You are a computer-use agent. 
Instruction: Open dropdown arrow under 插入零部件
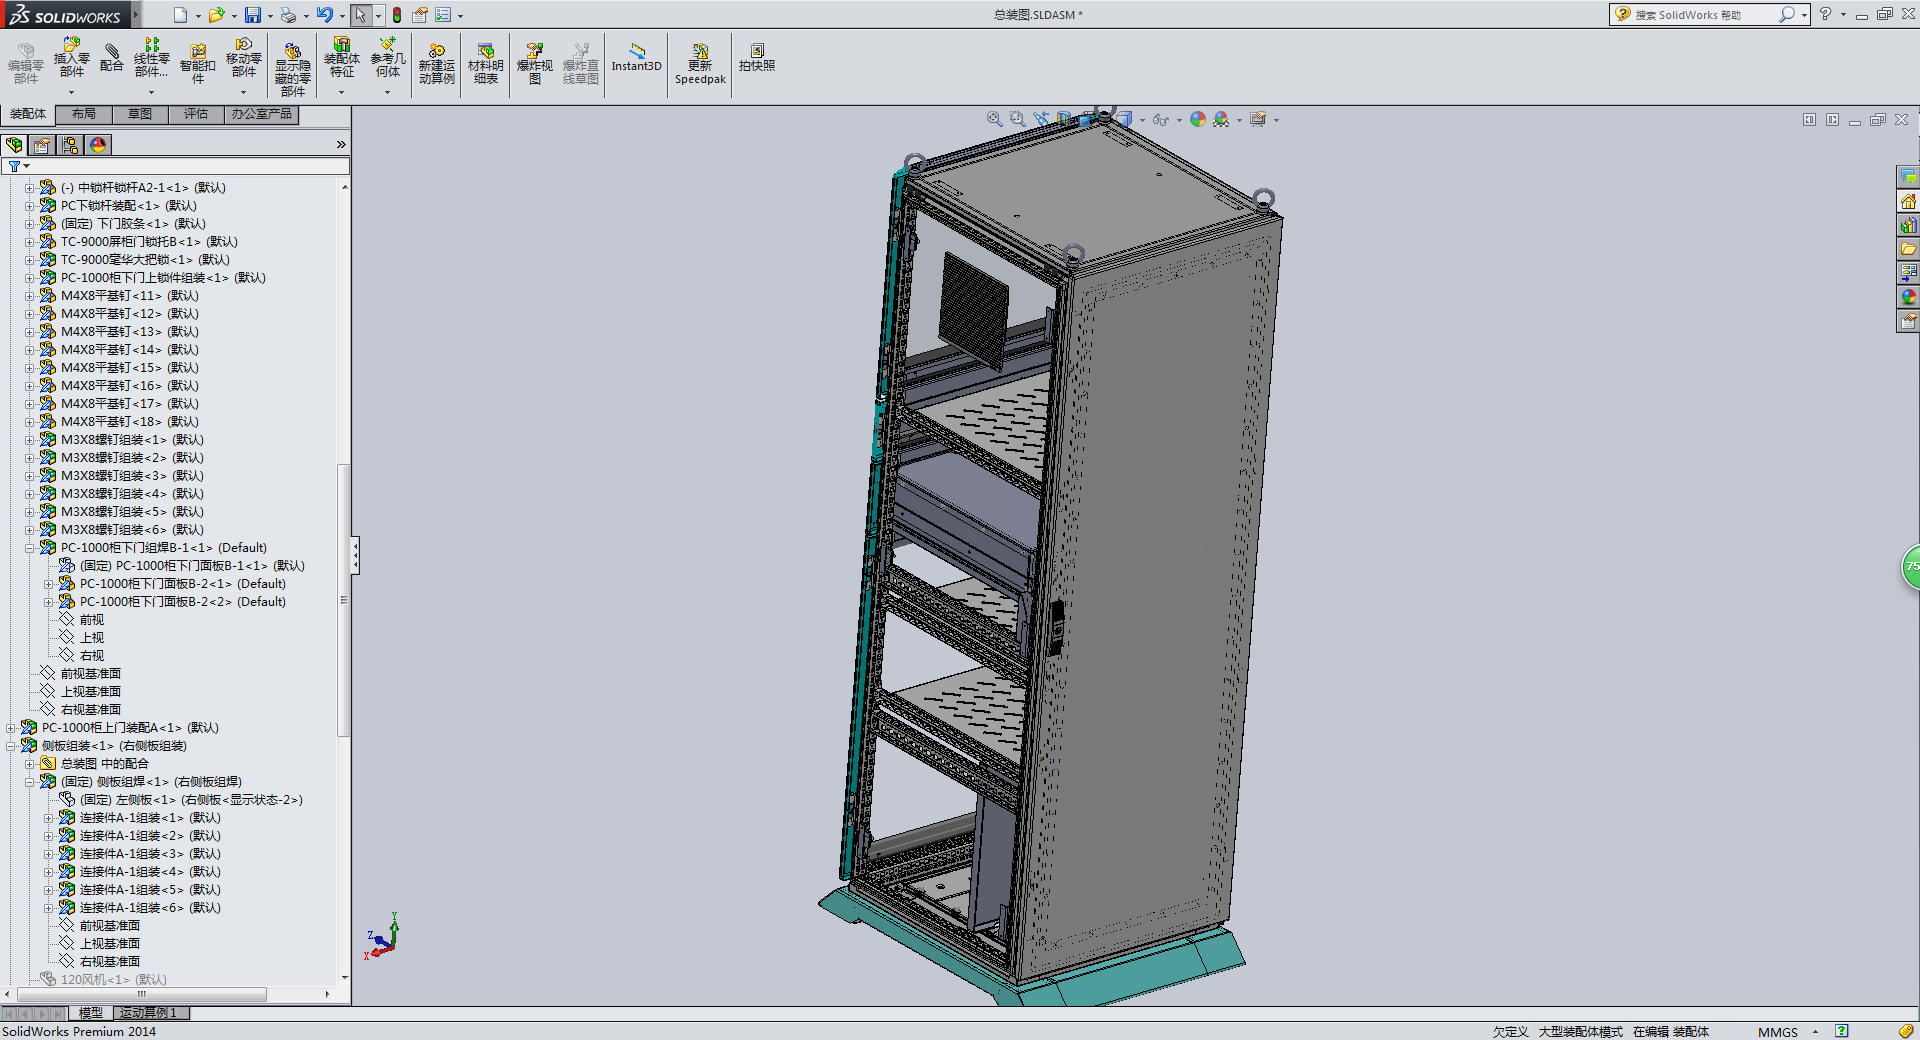point(71,92)
